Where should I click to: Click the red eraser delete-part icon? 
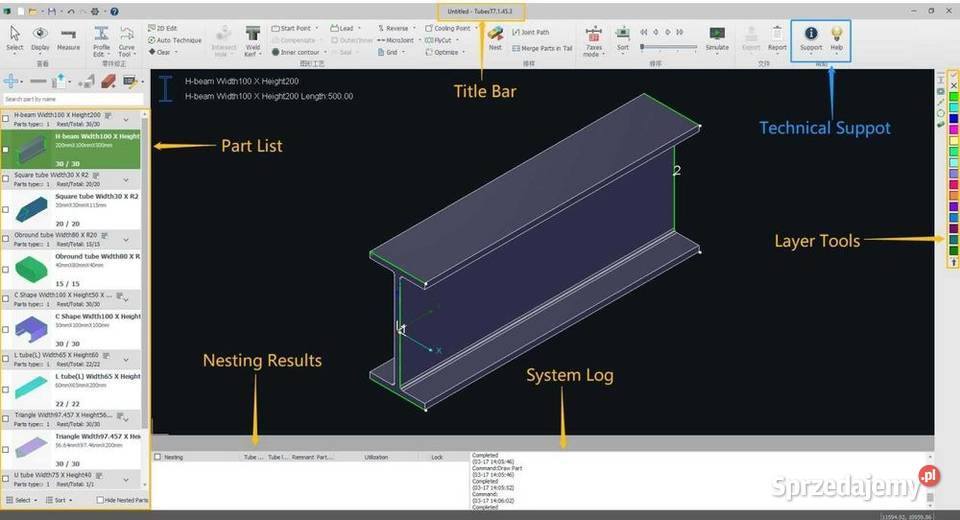click(x=108, y=81)
